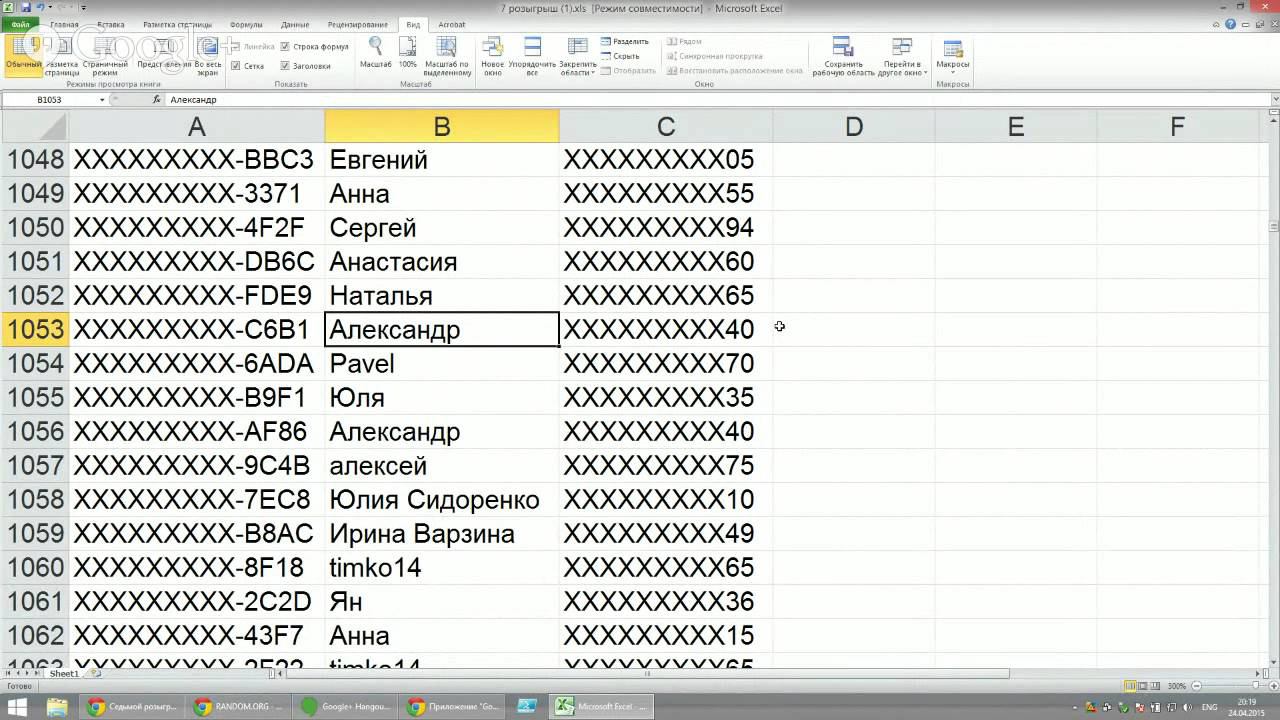Select cell containing Евгений

click(x=442, y=160)
